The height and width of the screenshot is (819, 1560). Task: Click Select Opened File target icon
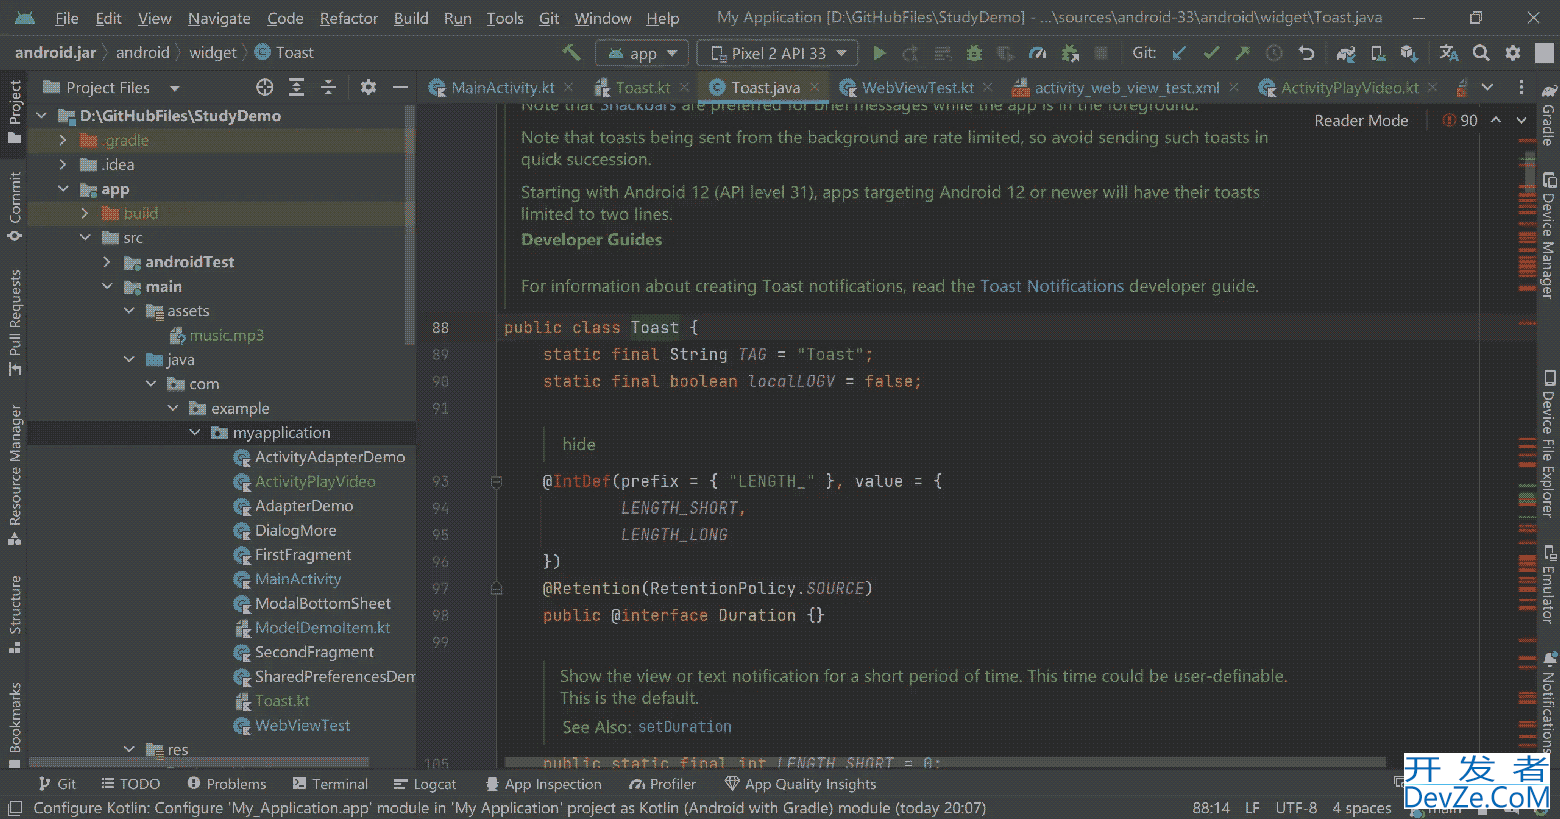tap(265, 87)
